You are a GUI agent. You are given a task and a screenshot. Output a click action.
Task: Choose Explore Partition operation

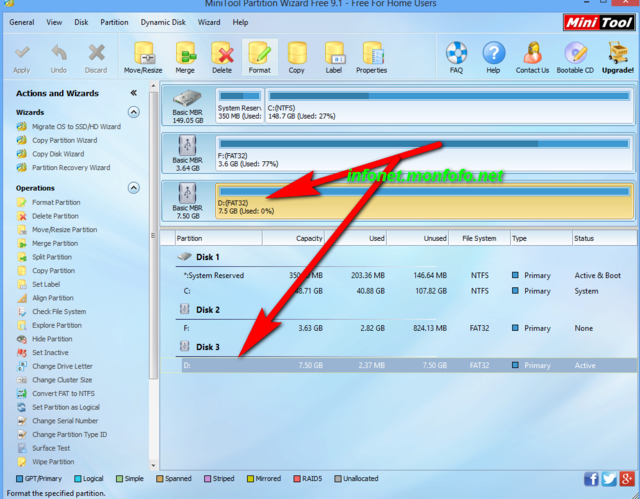pos(57,326)
